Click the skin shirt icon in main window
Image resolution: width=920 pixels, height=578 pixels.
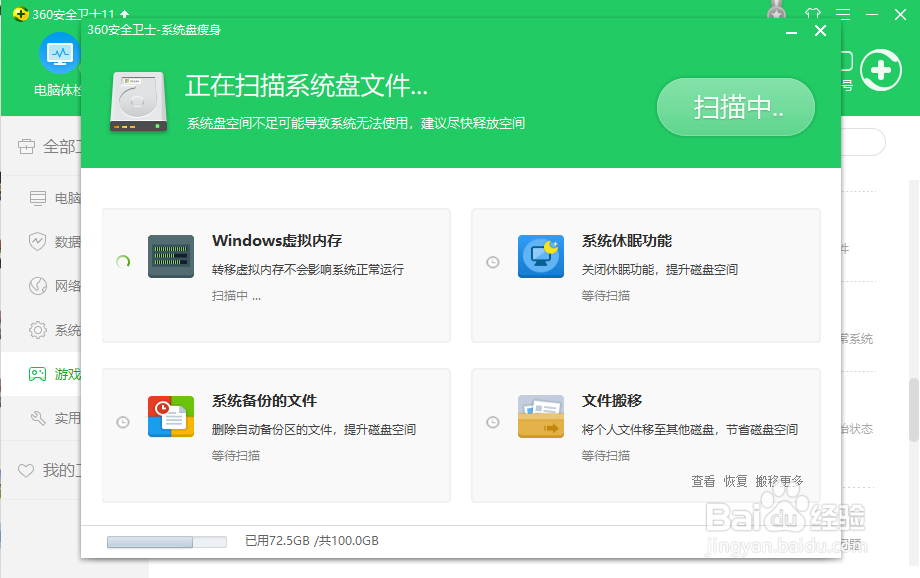[813, 13]
